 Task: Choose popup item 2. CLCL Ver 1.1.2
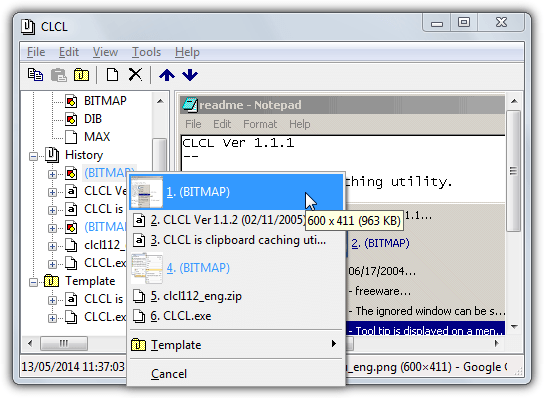[236, 220]
